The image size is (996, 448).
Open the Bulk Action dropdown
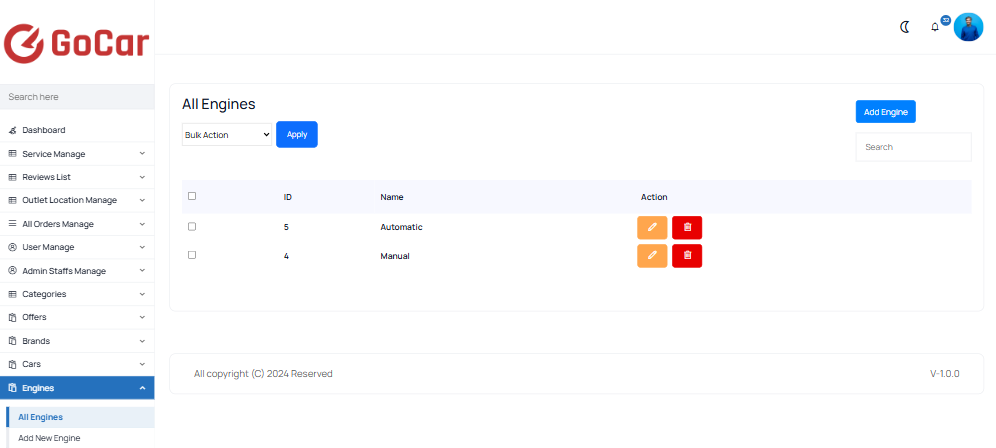[x=227, y=135]
